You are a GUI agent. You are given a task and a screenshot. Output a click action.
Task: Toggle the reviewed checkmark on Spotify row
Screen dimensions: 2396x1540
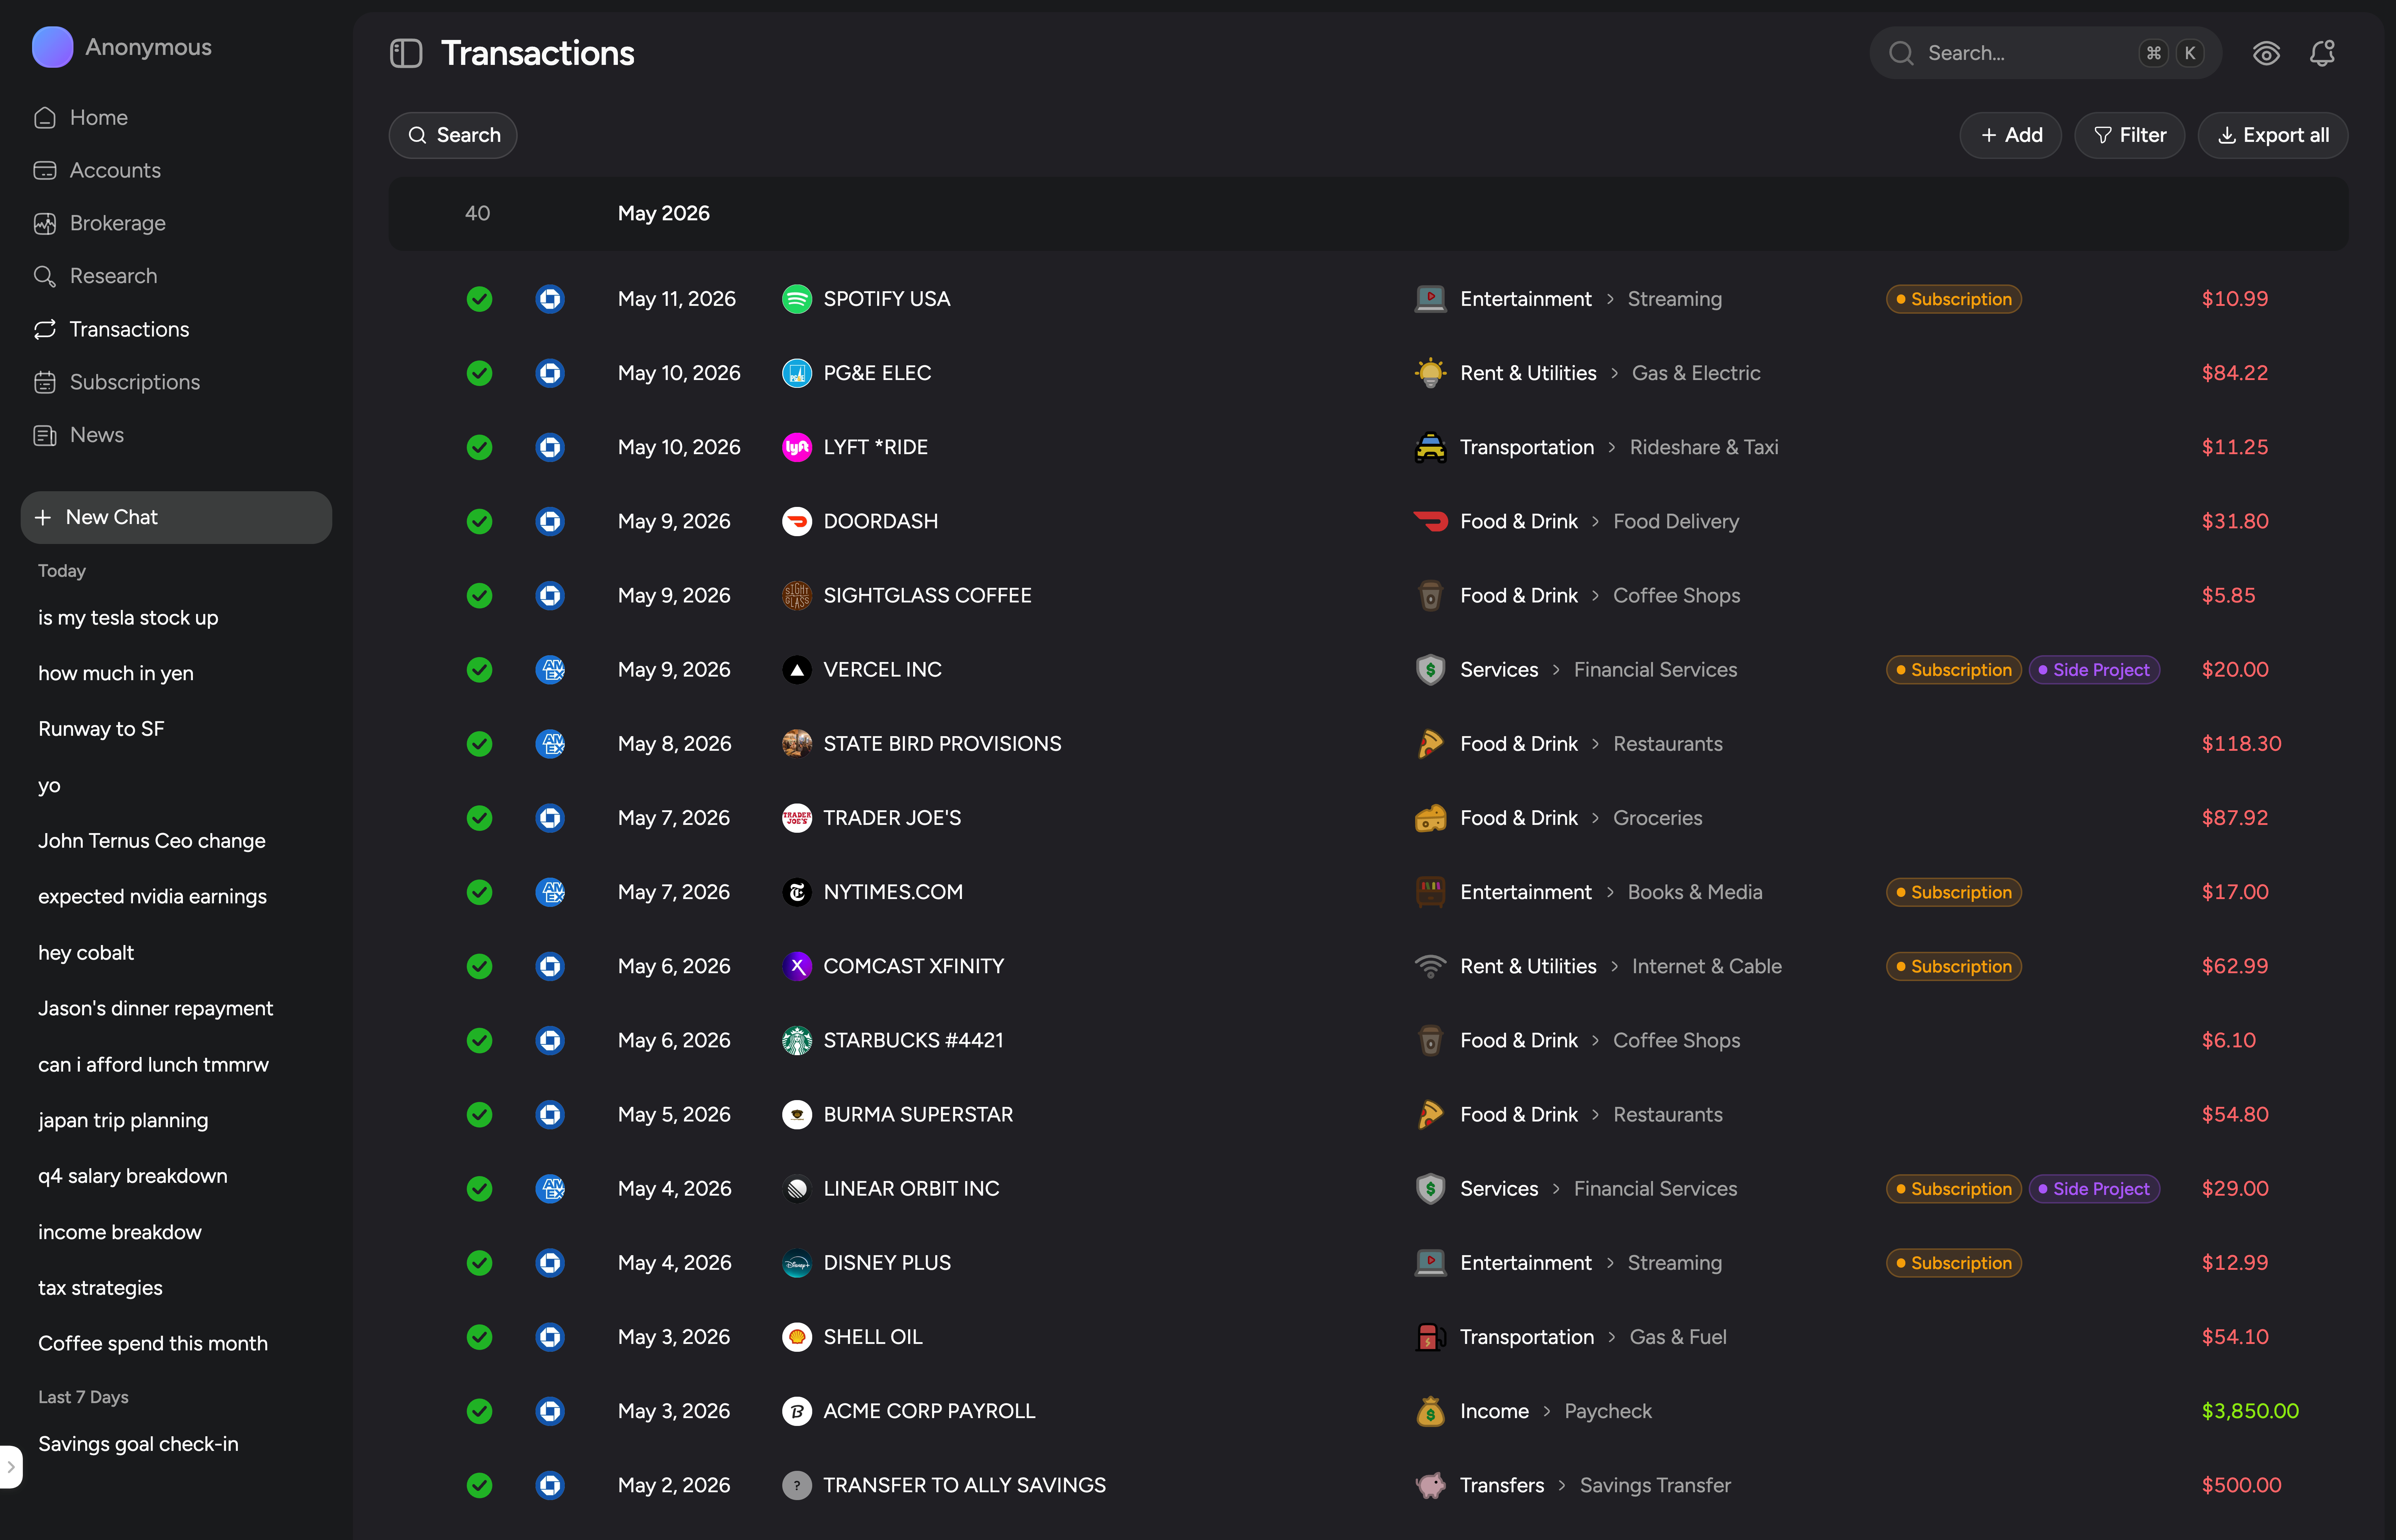(479, 299)
